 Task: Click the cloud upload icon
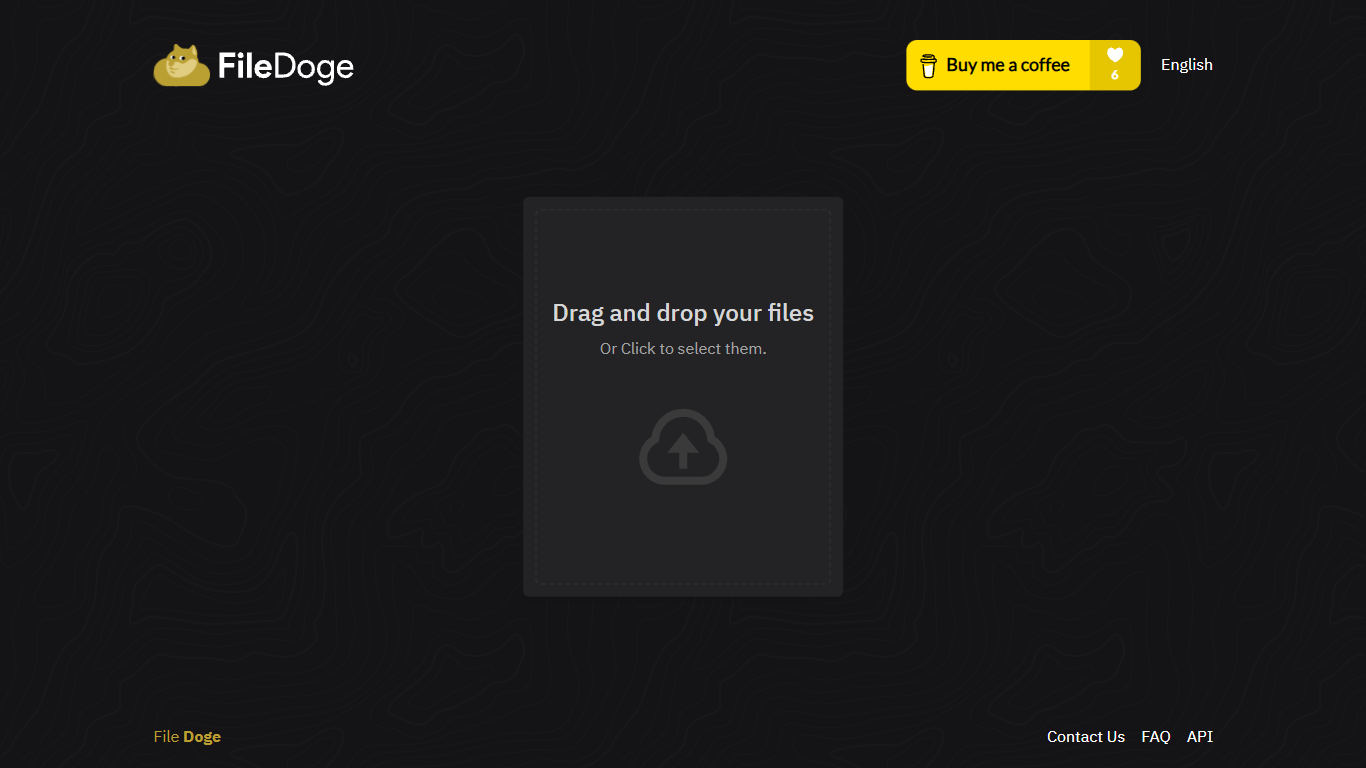(x=683, y=447)
